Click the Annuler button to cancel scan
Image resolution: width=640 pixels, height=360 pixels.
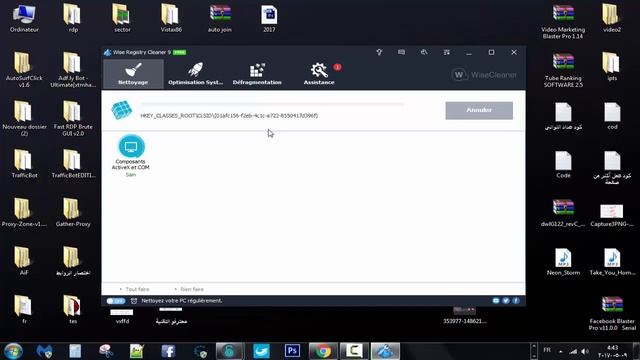pyautogui.click(x=479, y=110)
